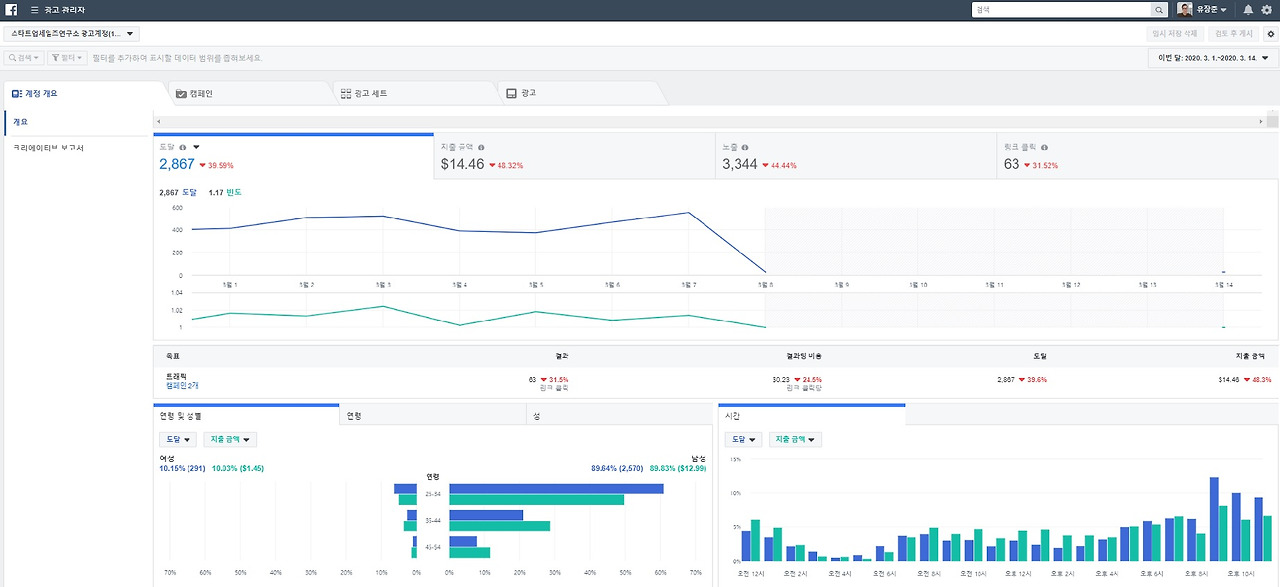Open the 캠페인 2개 link
The width and height of the screenshot is (1280, 587).
[x=184, y=385]
